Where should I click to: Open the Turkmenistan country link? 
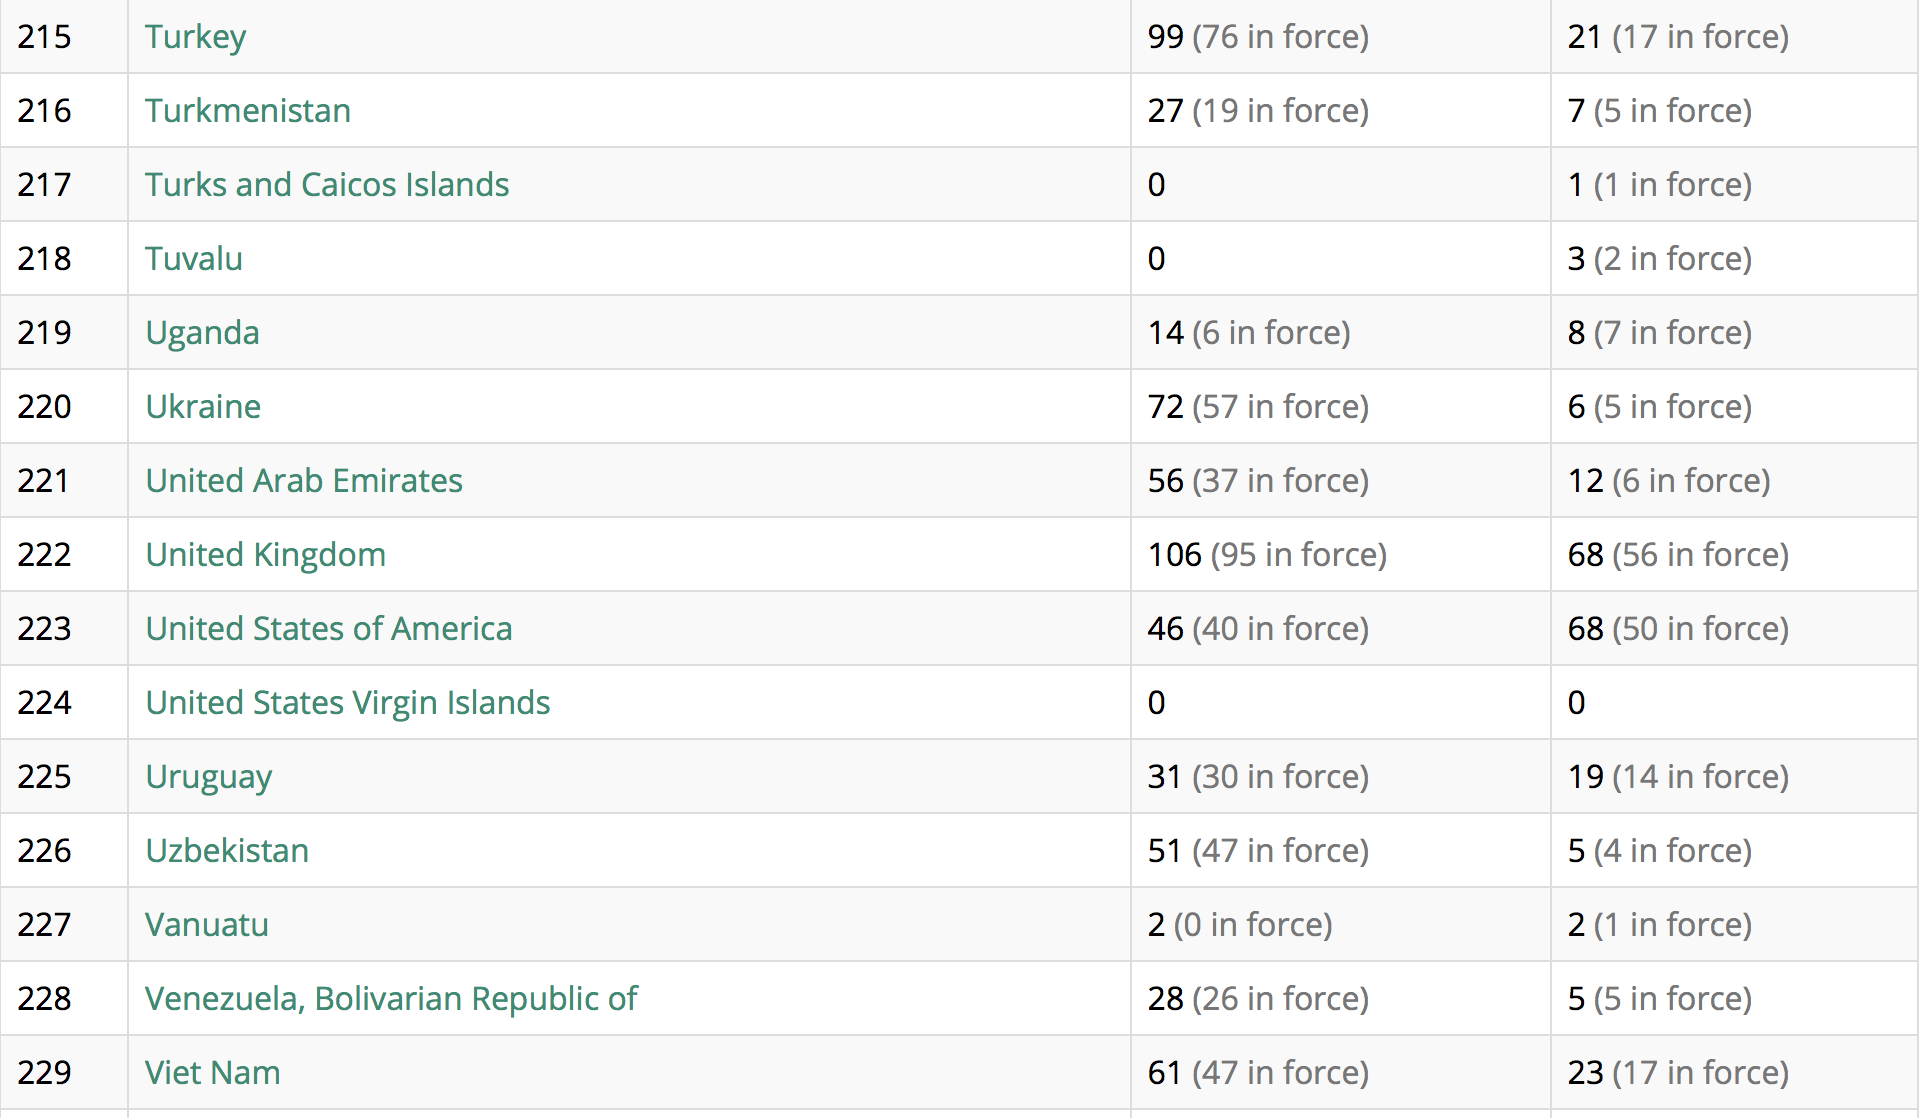click(x=248, y=111)
